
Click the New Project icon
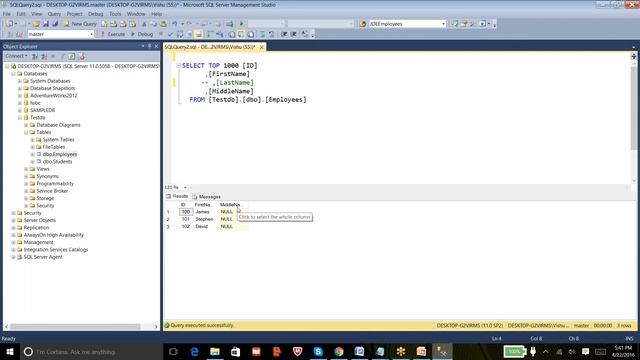9,24
